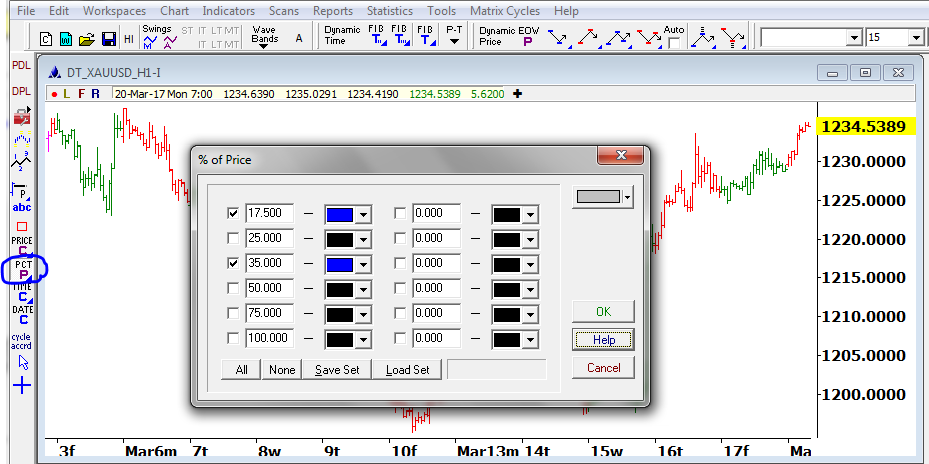Viewport: 929px width, 464px height.
Task: Click the DATE C sidebar tool
Action: pos(23,315)
